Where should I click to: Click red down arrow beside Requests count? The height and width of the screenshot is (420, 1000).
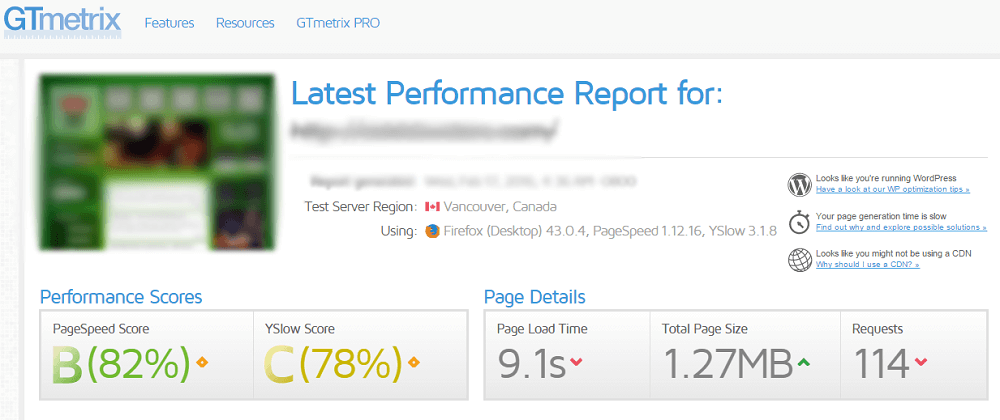click(920, 362)
